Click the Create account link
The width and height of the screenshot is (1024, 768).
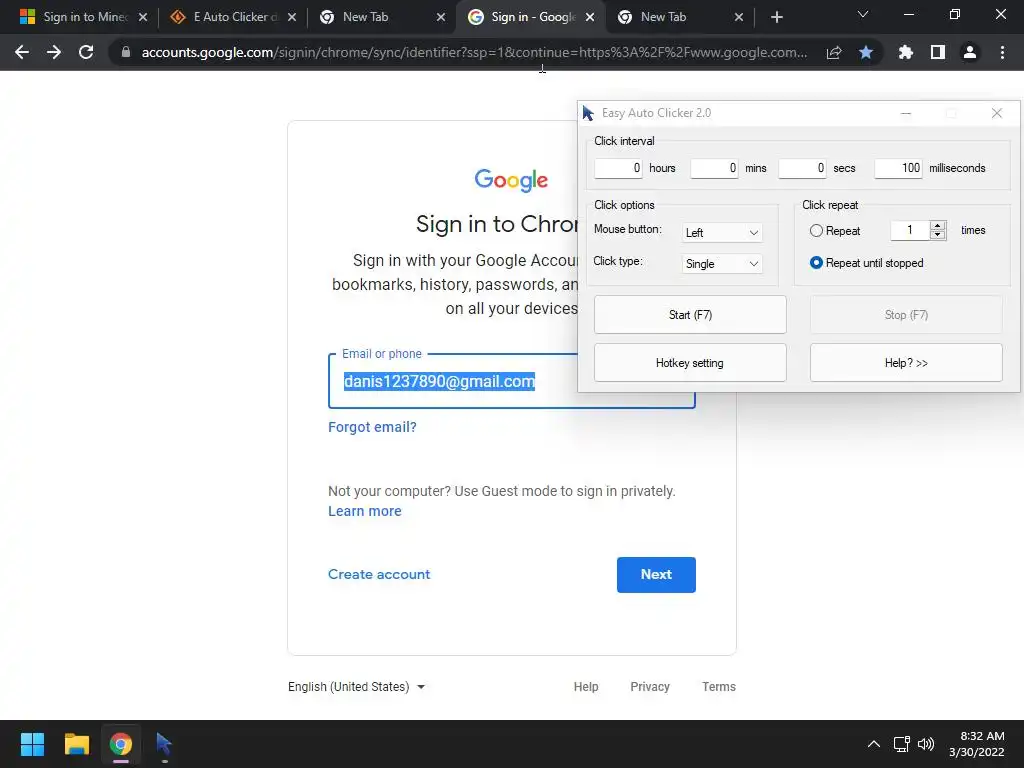[x=379, y=574]
